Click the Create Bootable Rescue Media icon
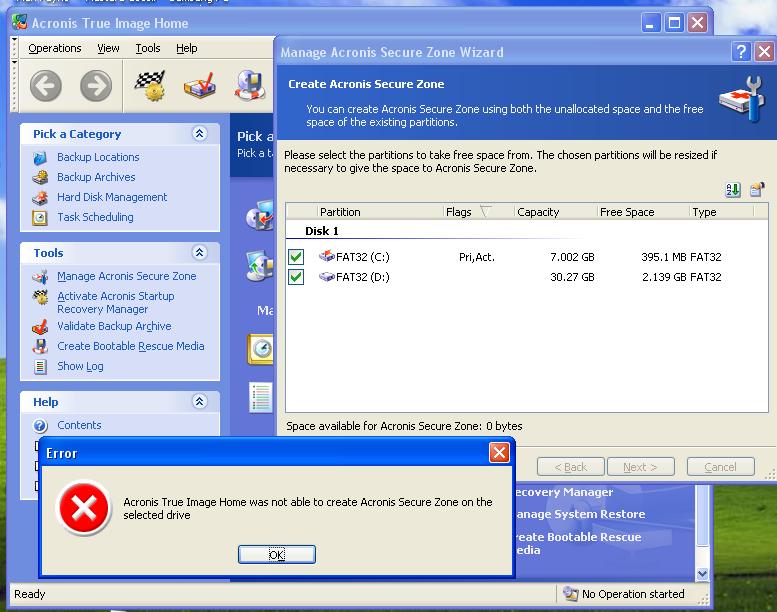The image size is (777, 612). 40,346
